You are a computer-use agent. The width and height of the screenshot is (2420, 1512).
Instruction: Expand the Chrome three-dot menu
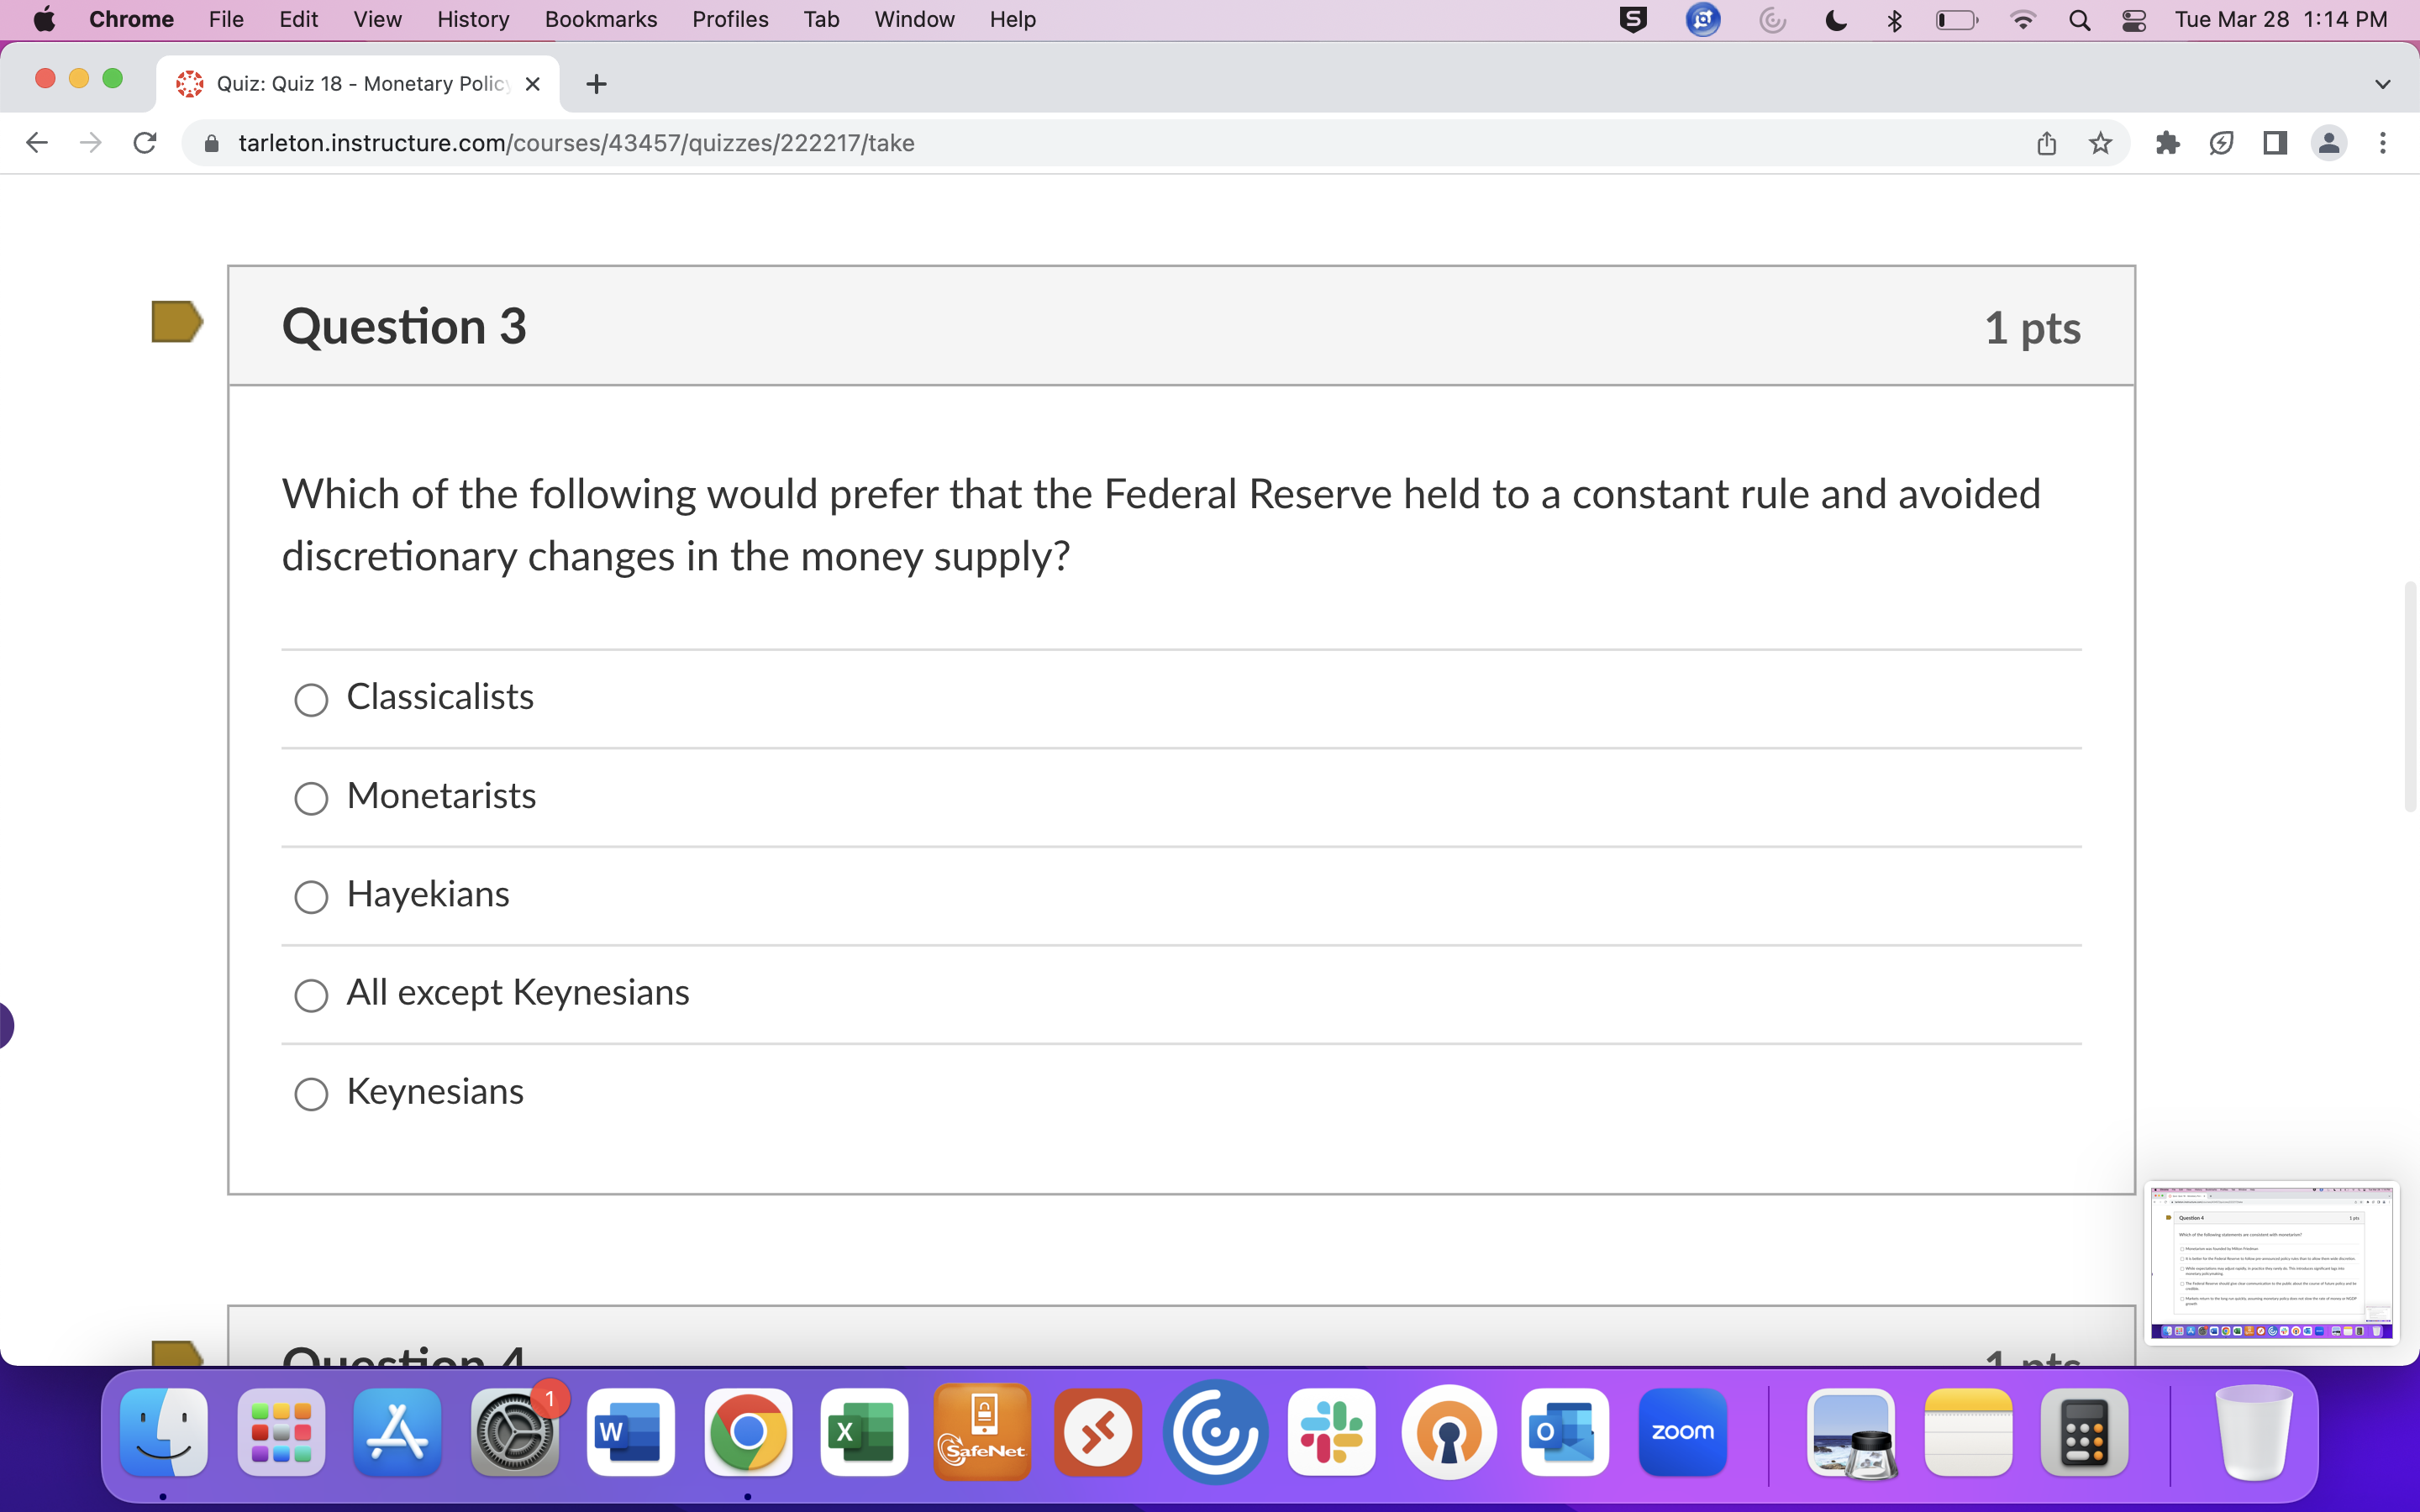click(x=2384, y=143)
